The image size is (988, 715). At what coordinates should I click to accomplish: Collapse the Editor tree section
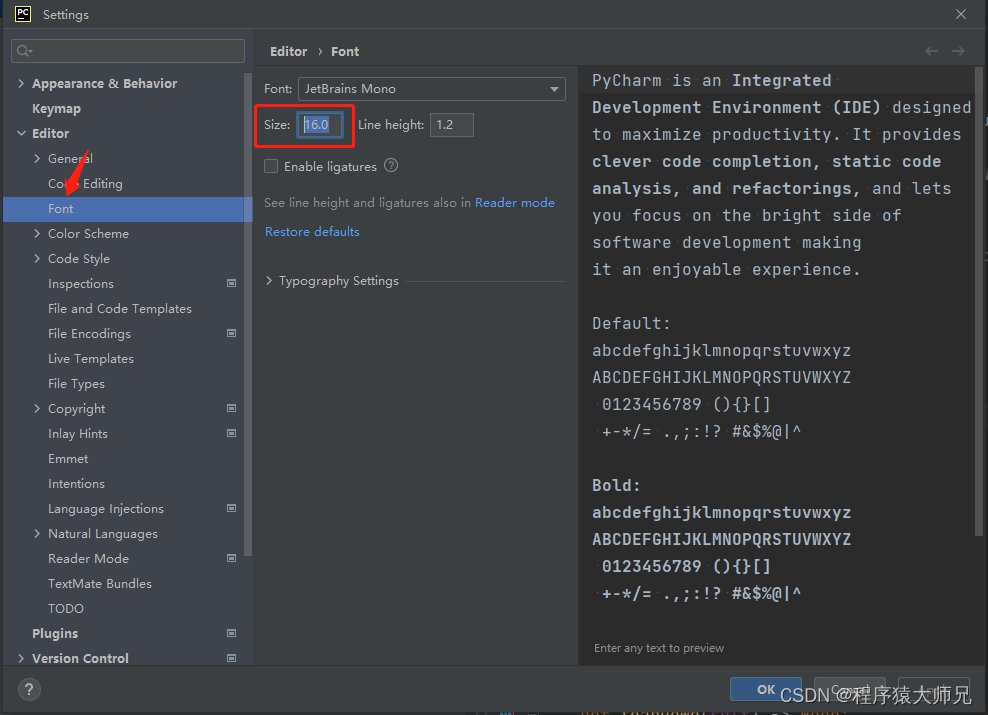(x=21, y=134)
